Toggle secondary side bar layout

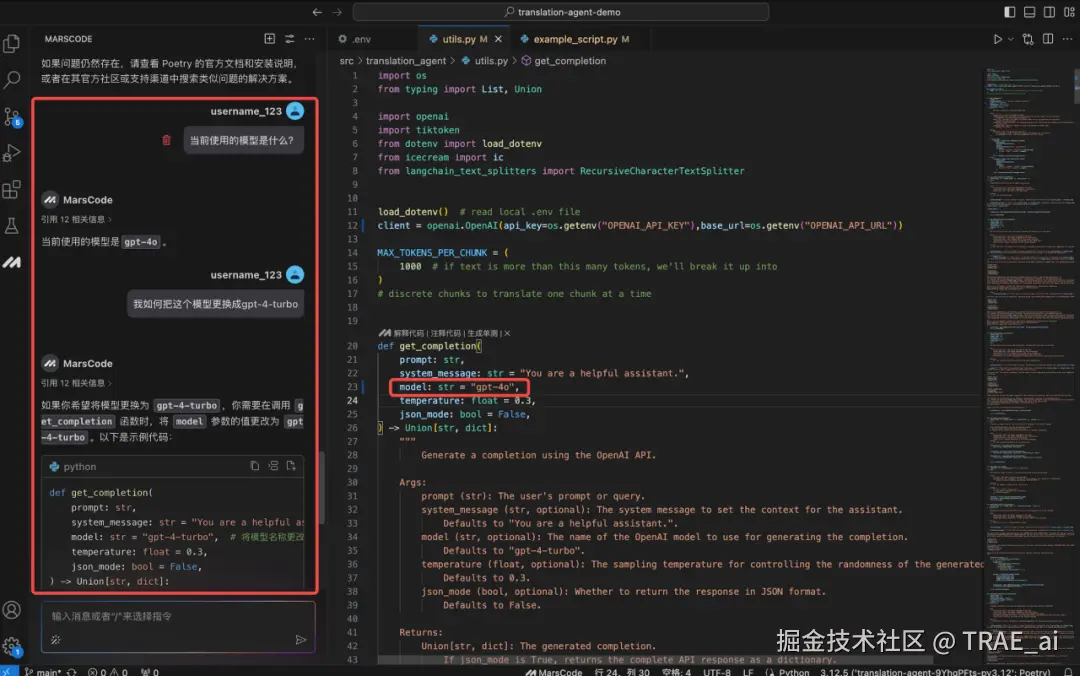[x=1049, y=12]
